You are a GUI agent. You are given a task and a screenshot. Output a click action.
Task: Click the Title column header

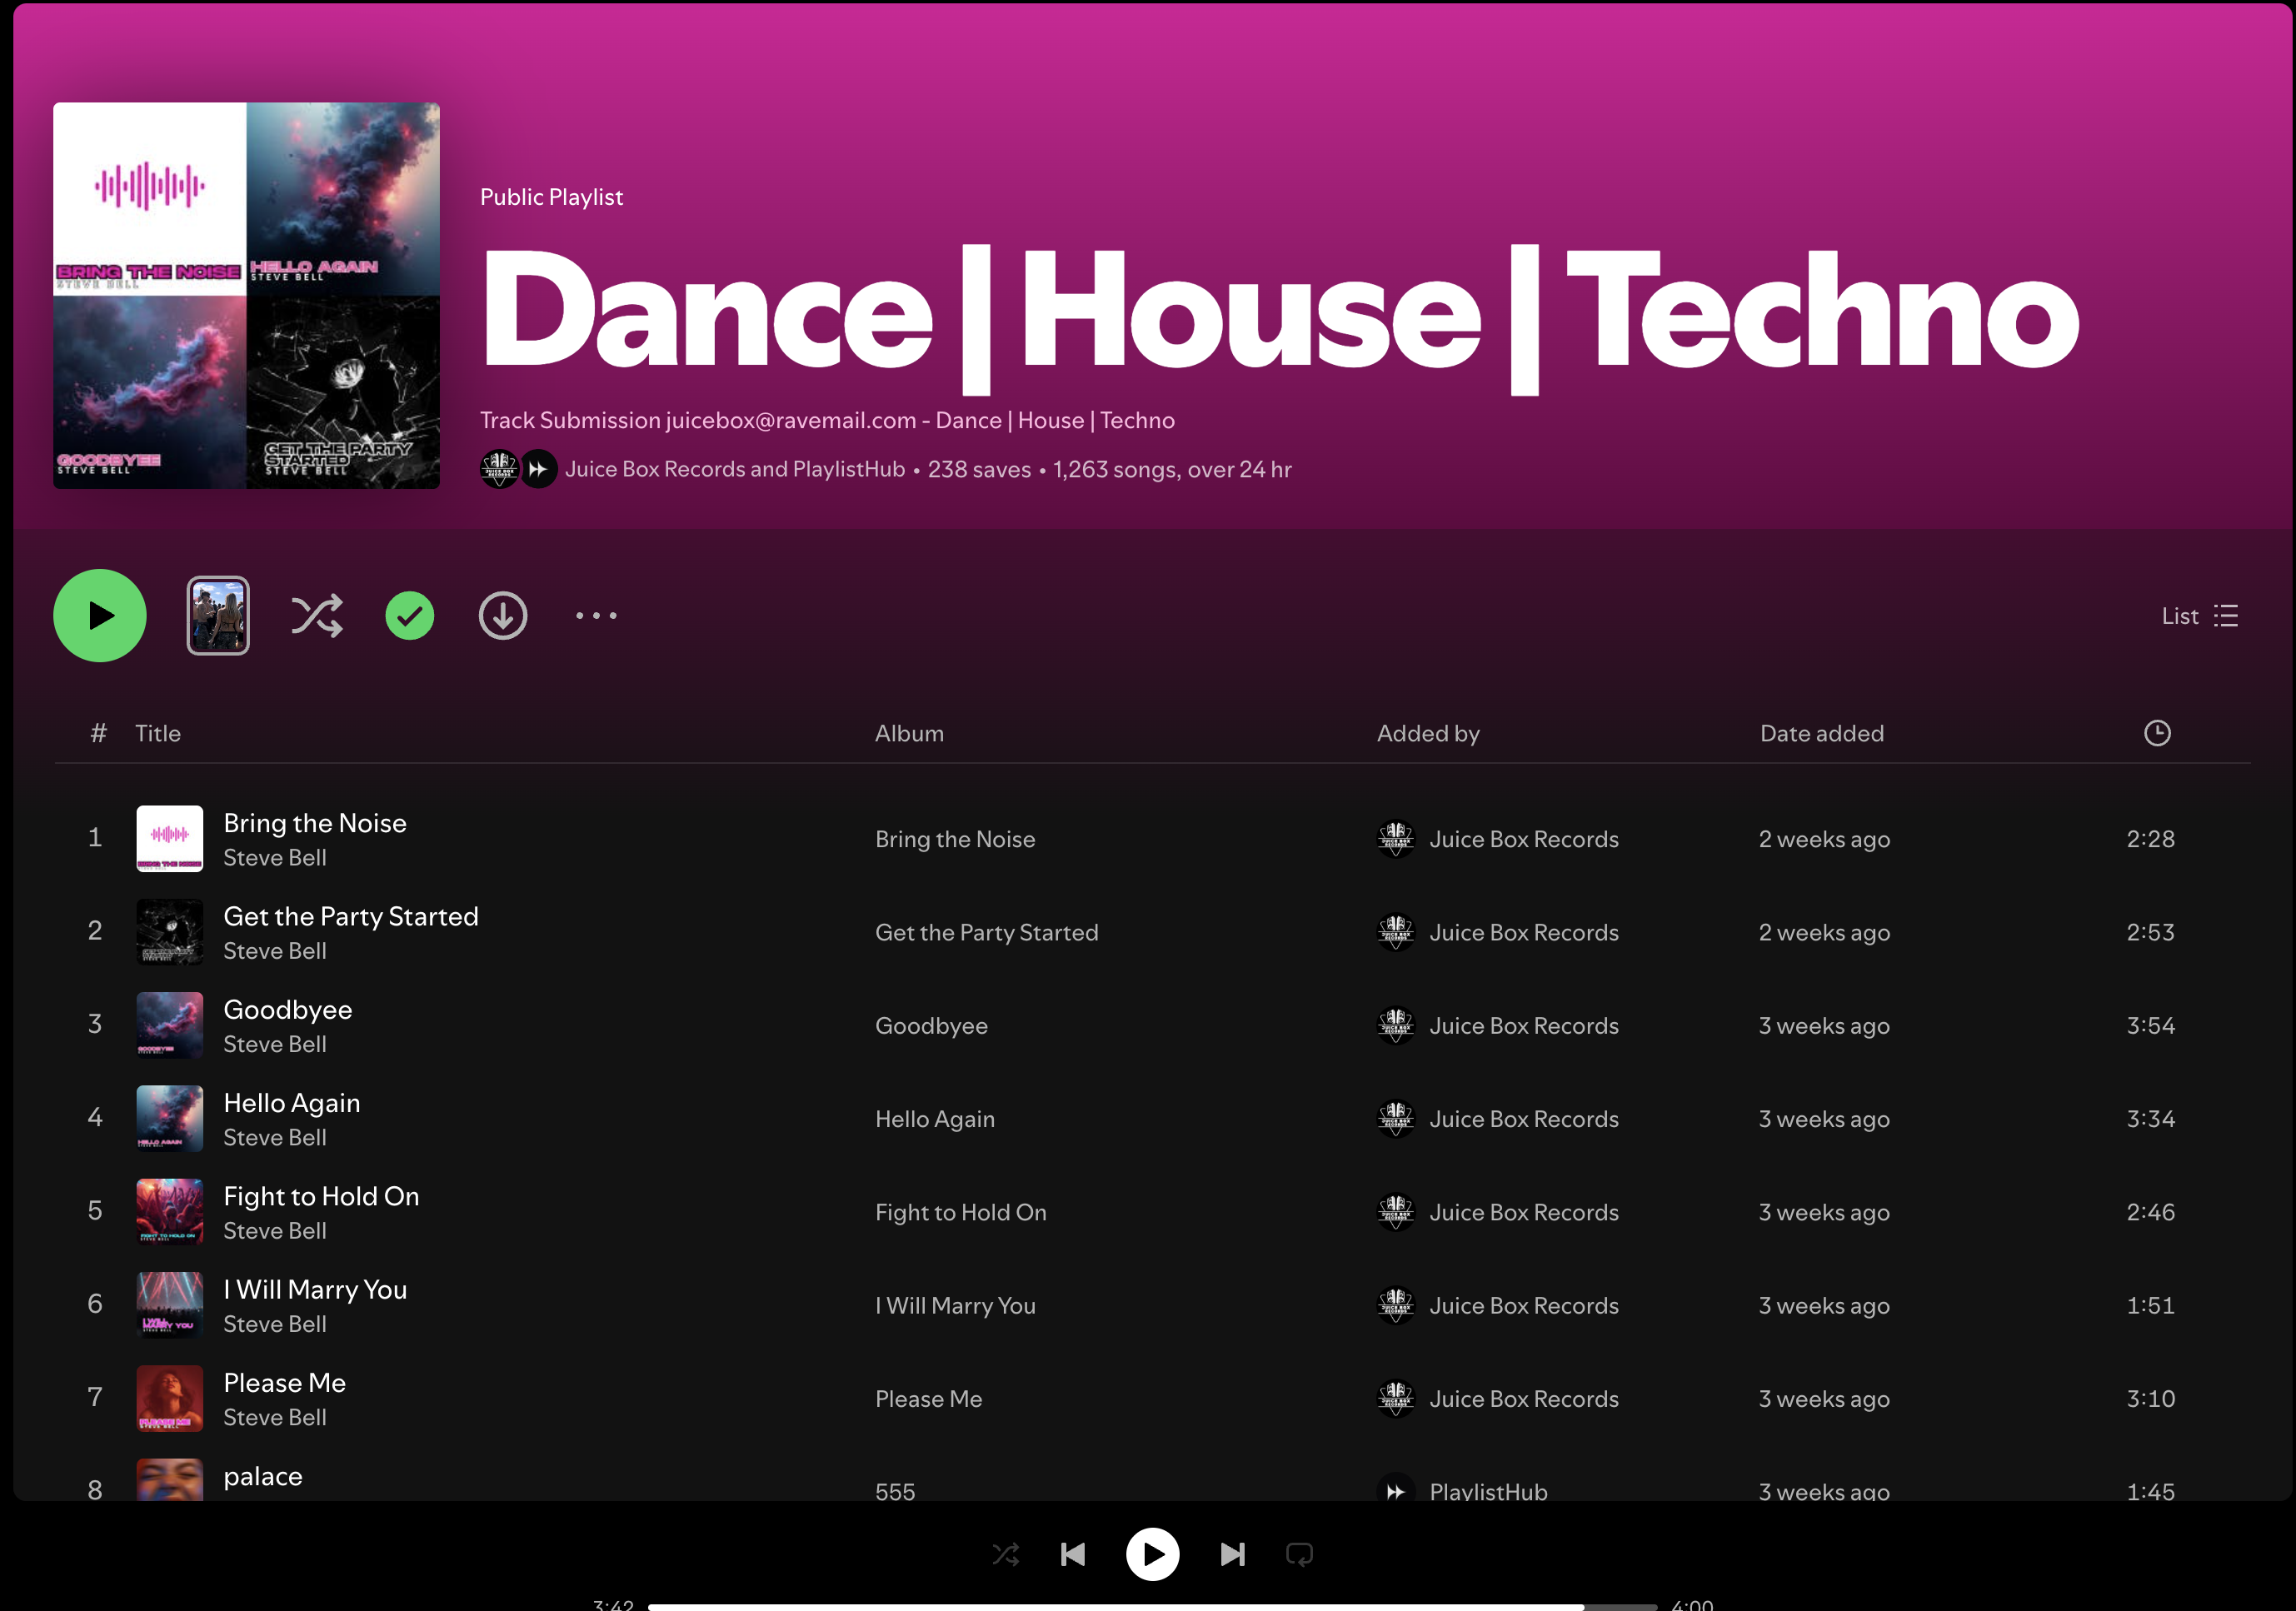pos(157,732)
